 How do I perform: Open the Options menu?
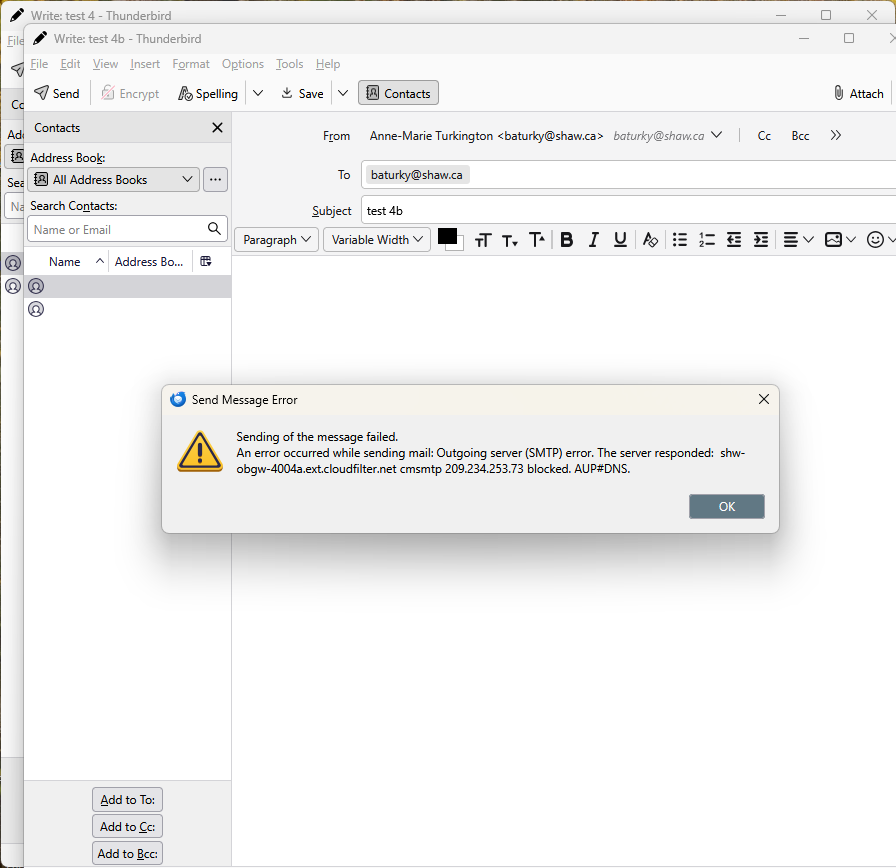click(x=243, y=64)
